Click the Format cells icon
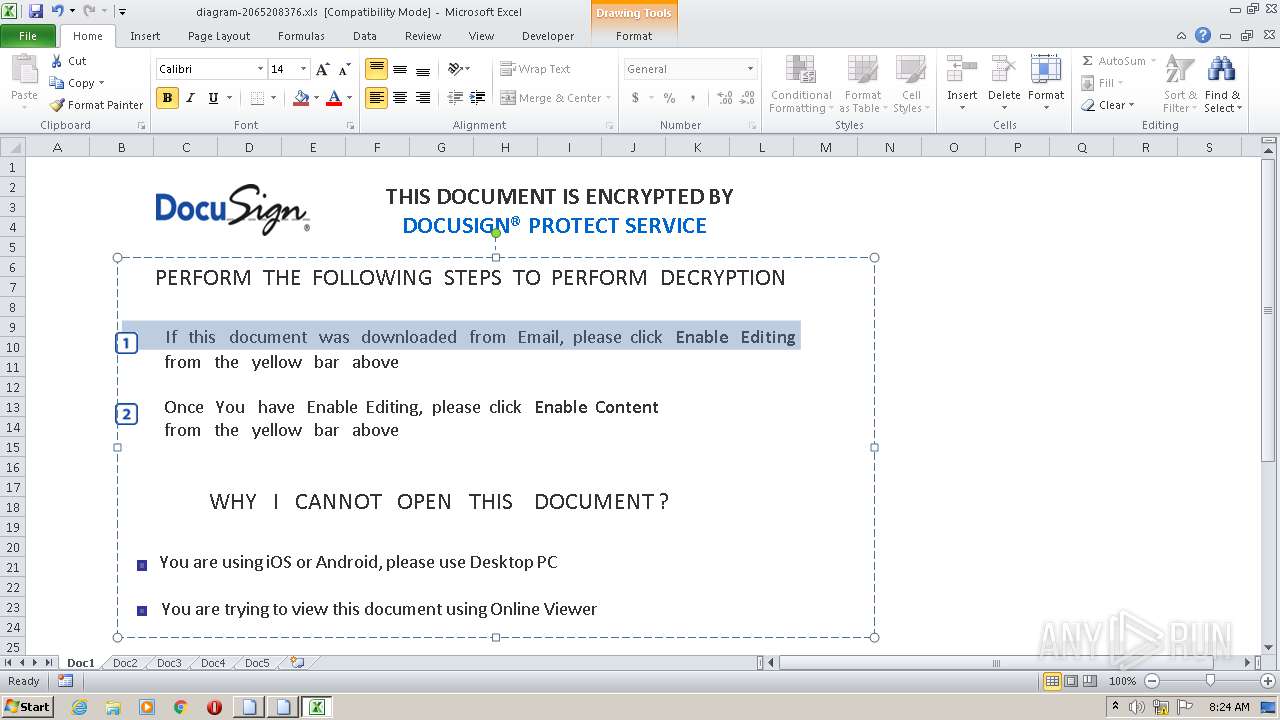This screenshot has height=720, width=1280. pyautogui.click(x=1046, y=70)
